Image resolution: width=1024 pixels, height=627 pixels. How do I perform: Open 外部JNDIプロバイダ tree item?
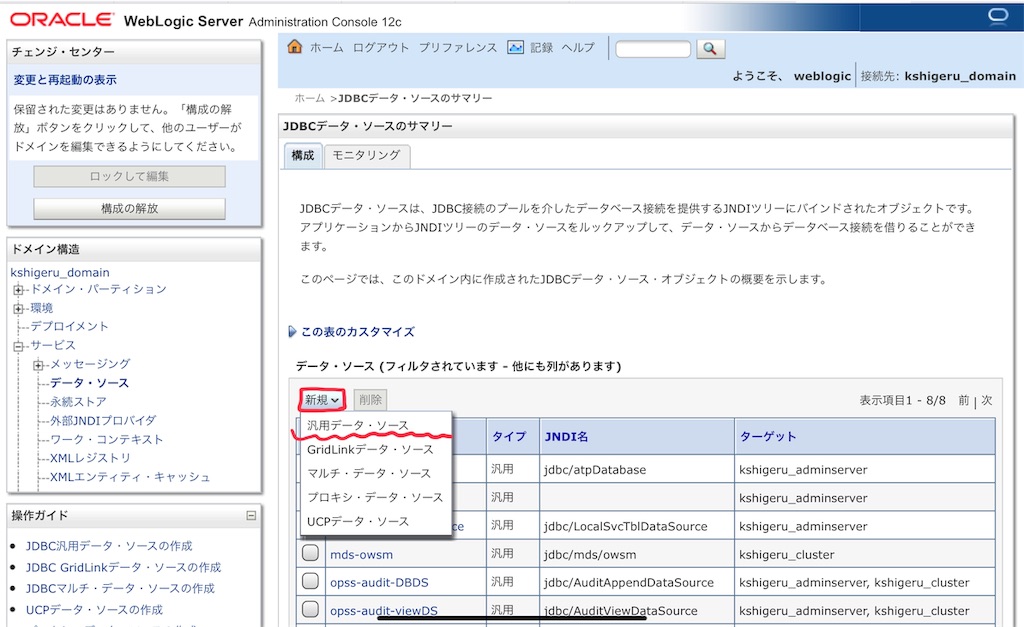103,421
